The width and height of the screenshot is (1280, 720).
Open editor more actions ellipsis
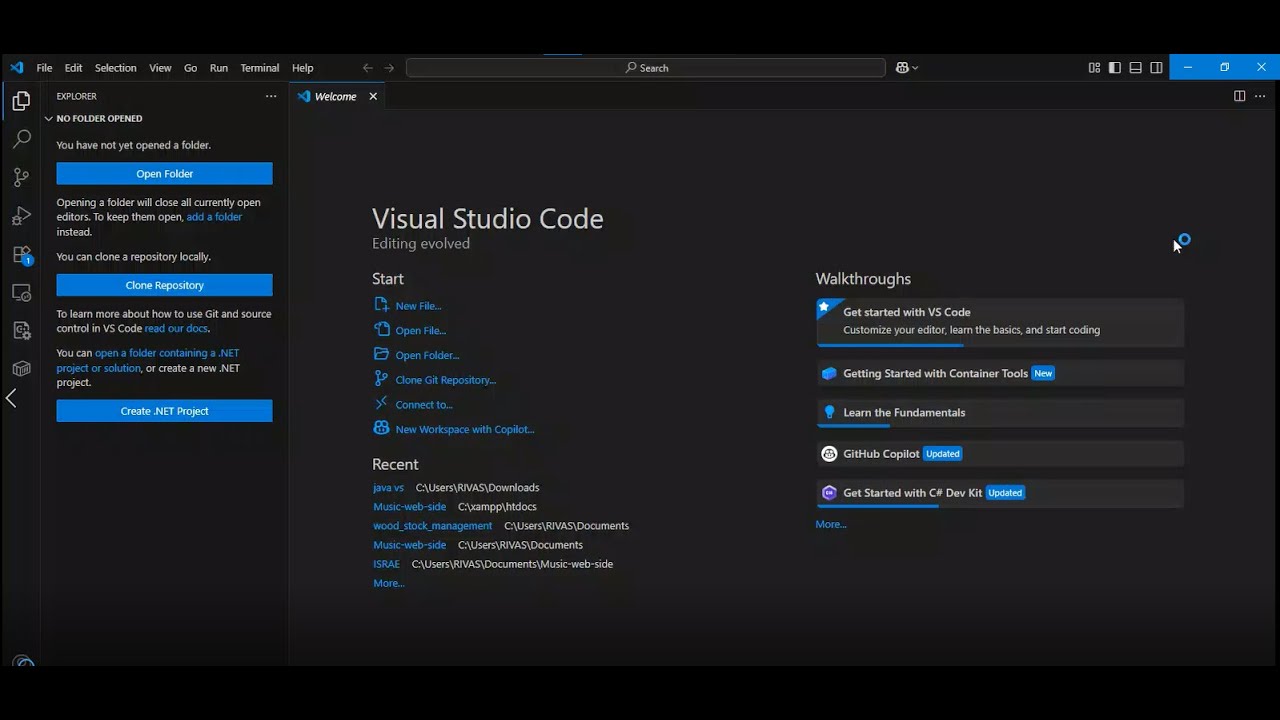(x=1260, y=96)
